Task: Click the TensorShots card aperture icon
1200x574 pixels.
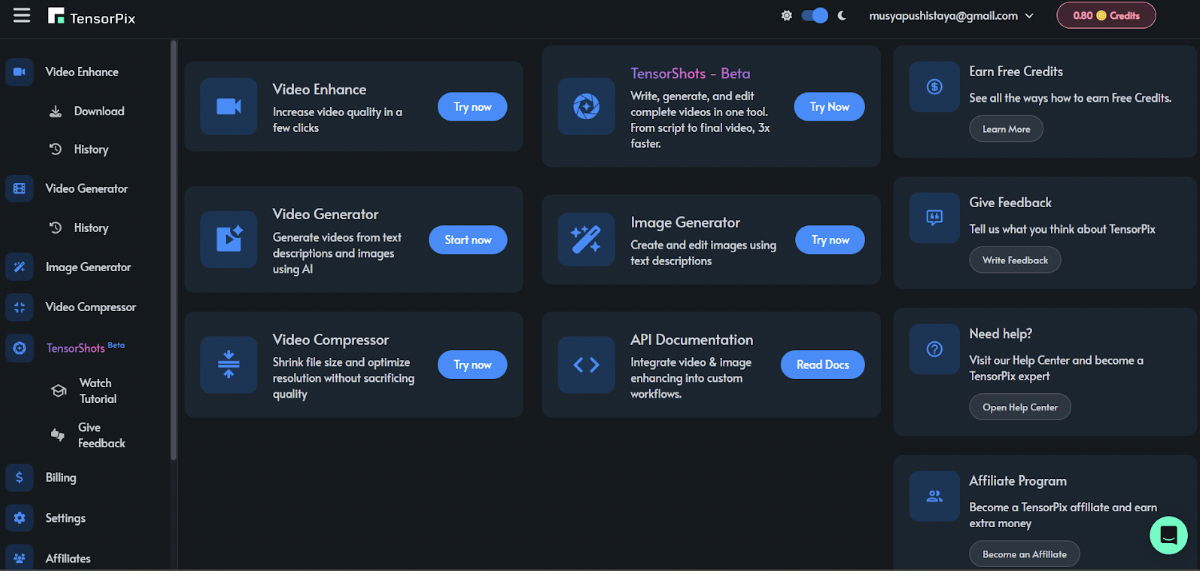Action: pos(586,106)
